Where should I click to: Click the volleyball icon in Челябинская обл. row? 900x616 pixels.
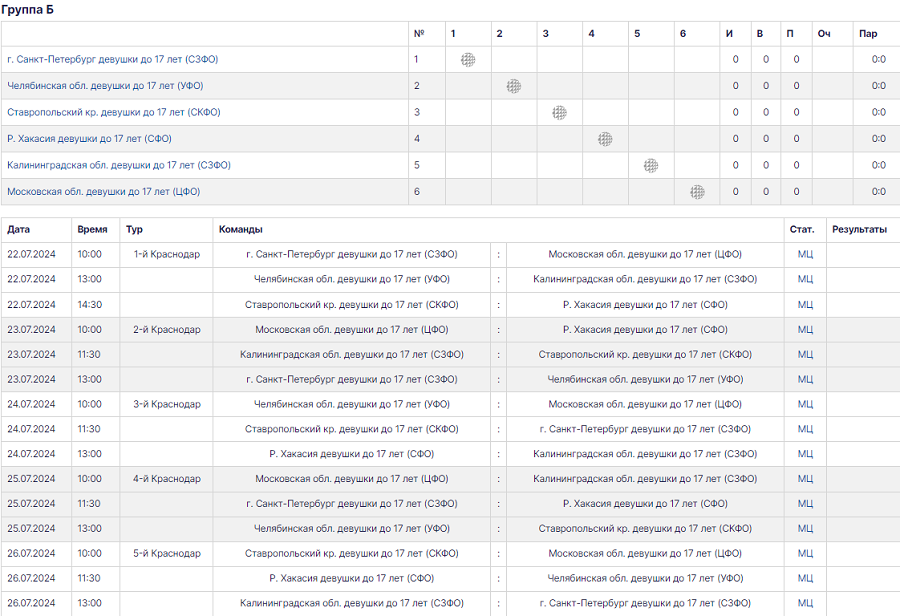click(x=514, y=86)
